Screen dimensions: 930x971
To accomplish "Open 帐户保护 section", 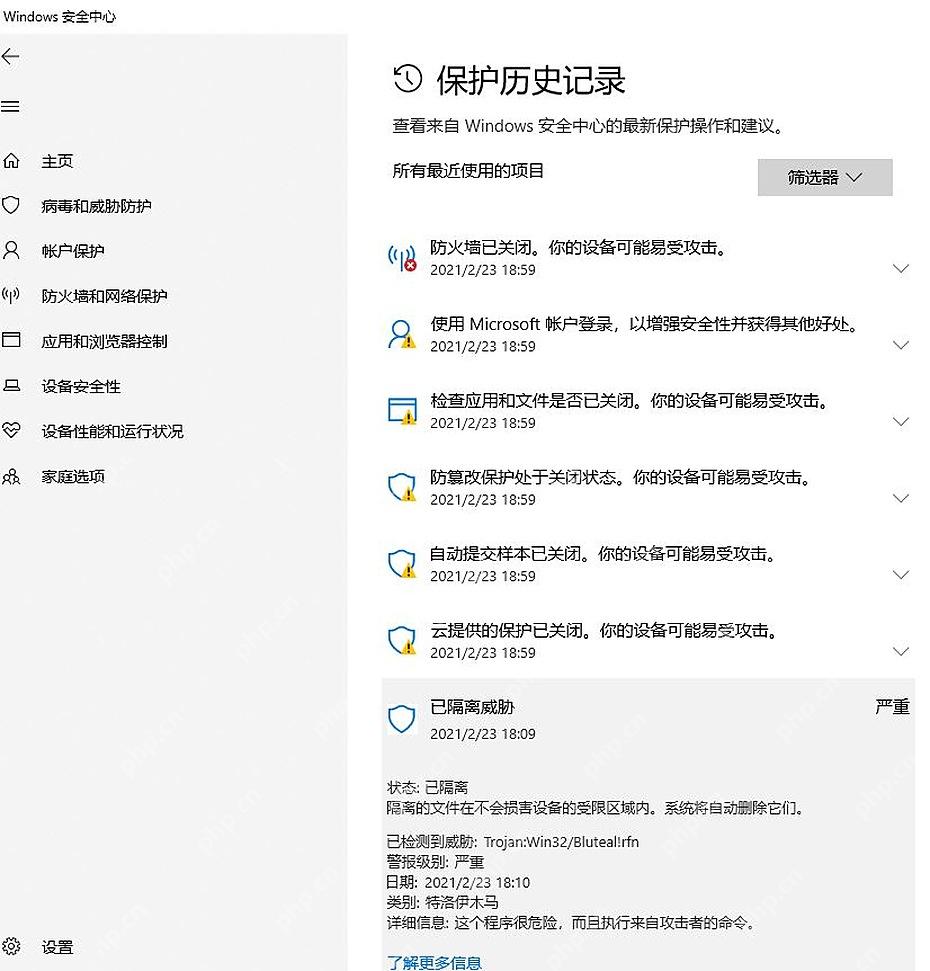I will click(x=72, y=251).
